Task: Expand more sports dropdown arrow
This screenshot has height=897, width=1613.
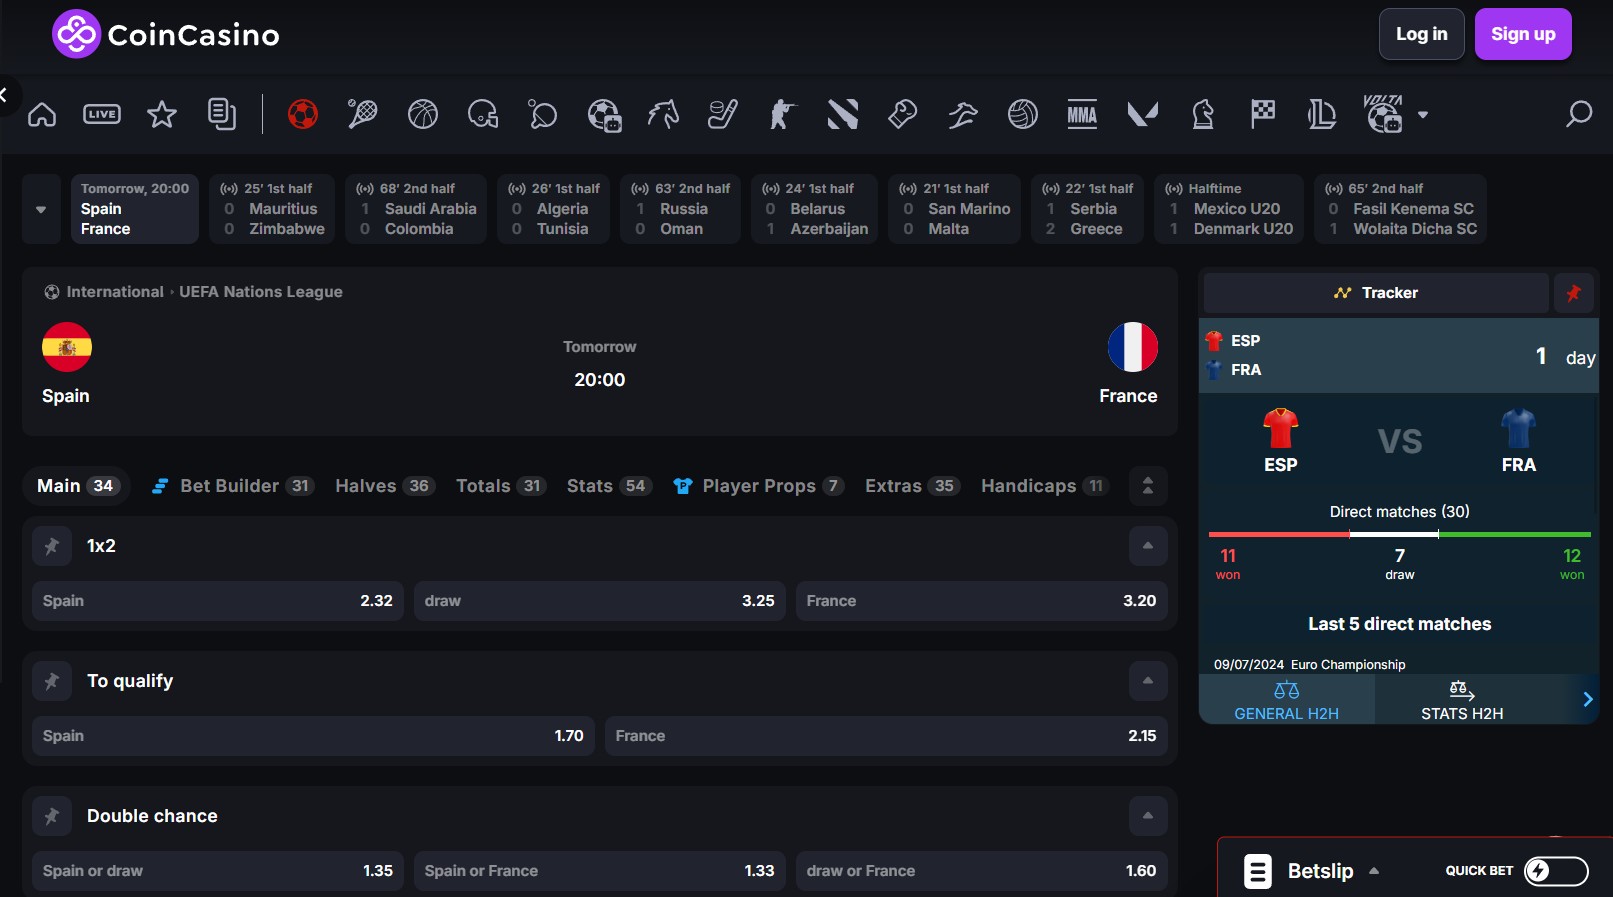Action: pos(1423,114)
